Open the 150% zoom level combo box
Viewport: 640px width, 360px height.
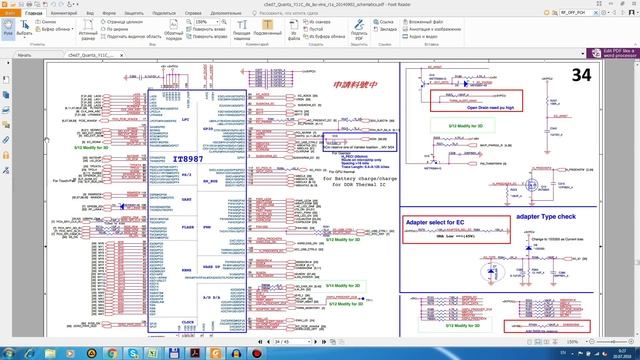(x=207, y=22)
